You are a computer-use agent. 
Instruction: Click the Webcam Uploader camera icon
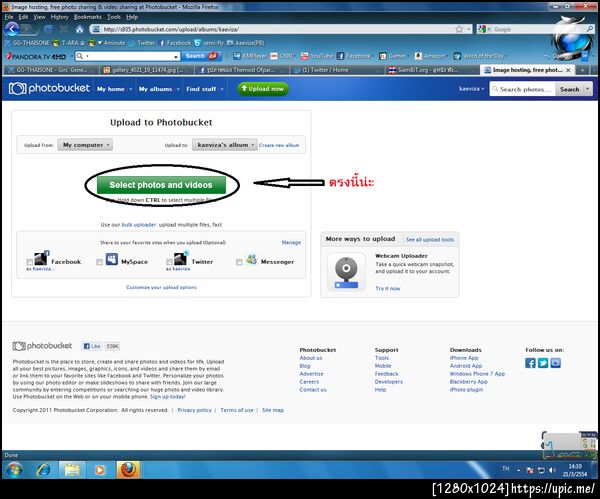pos(346,272)
